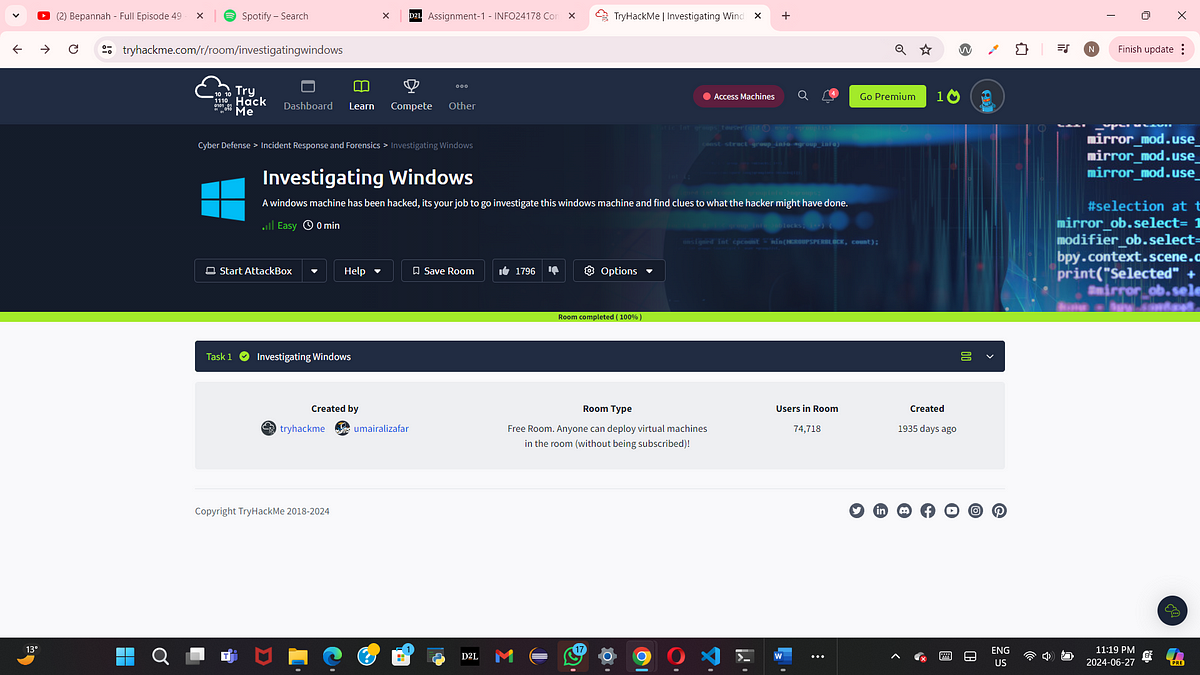Open WhatsApp from the taskbar

click(574, 656)
